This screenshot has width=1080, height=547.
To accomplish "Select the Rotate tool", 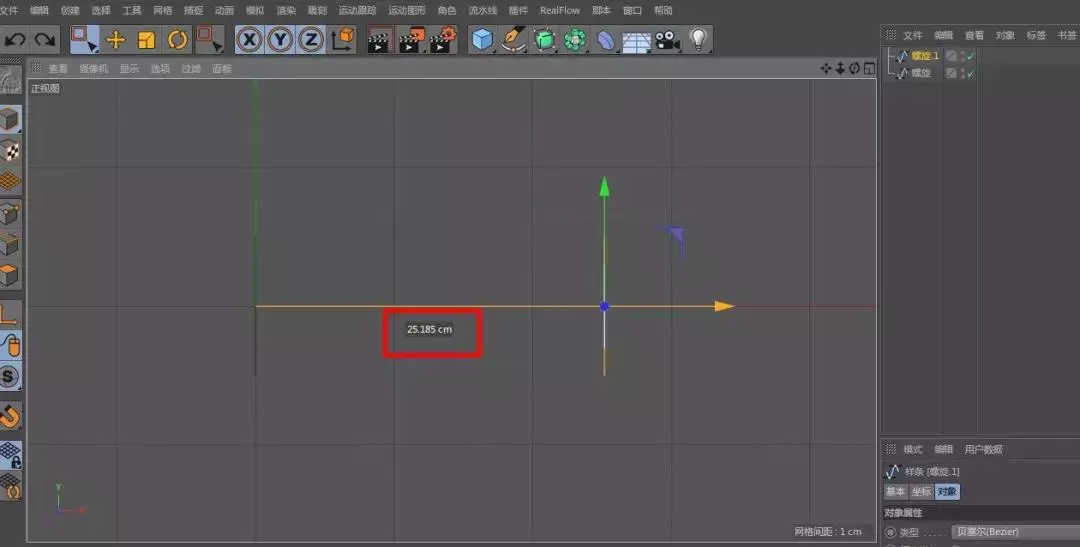I will point(178,40).
